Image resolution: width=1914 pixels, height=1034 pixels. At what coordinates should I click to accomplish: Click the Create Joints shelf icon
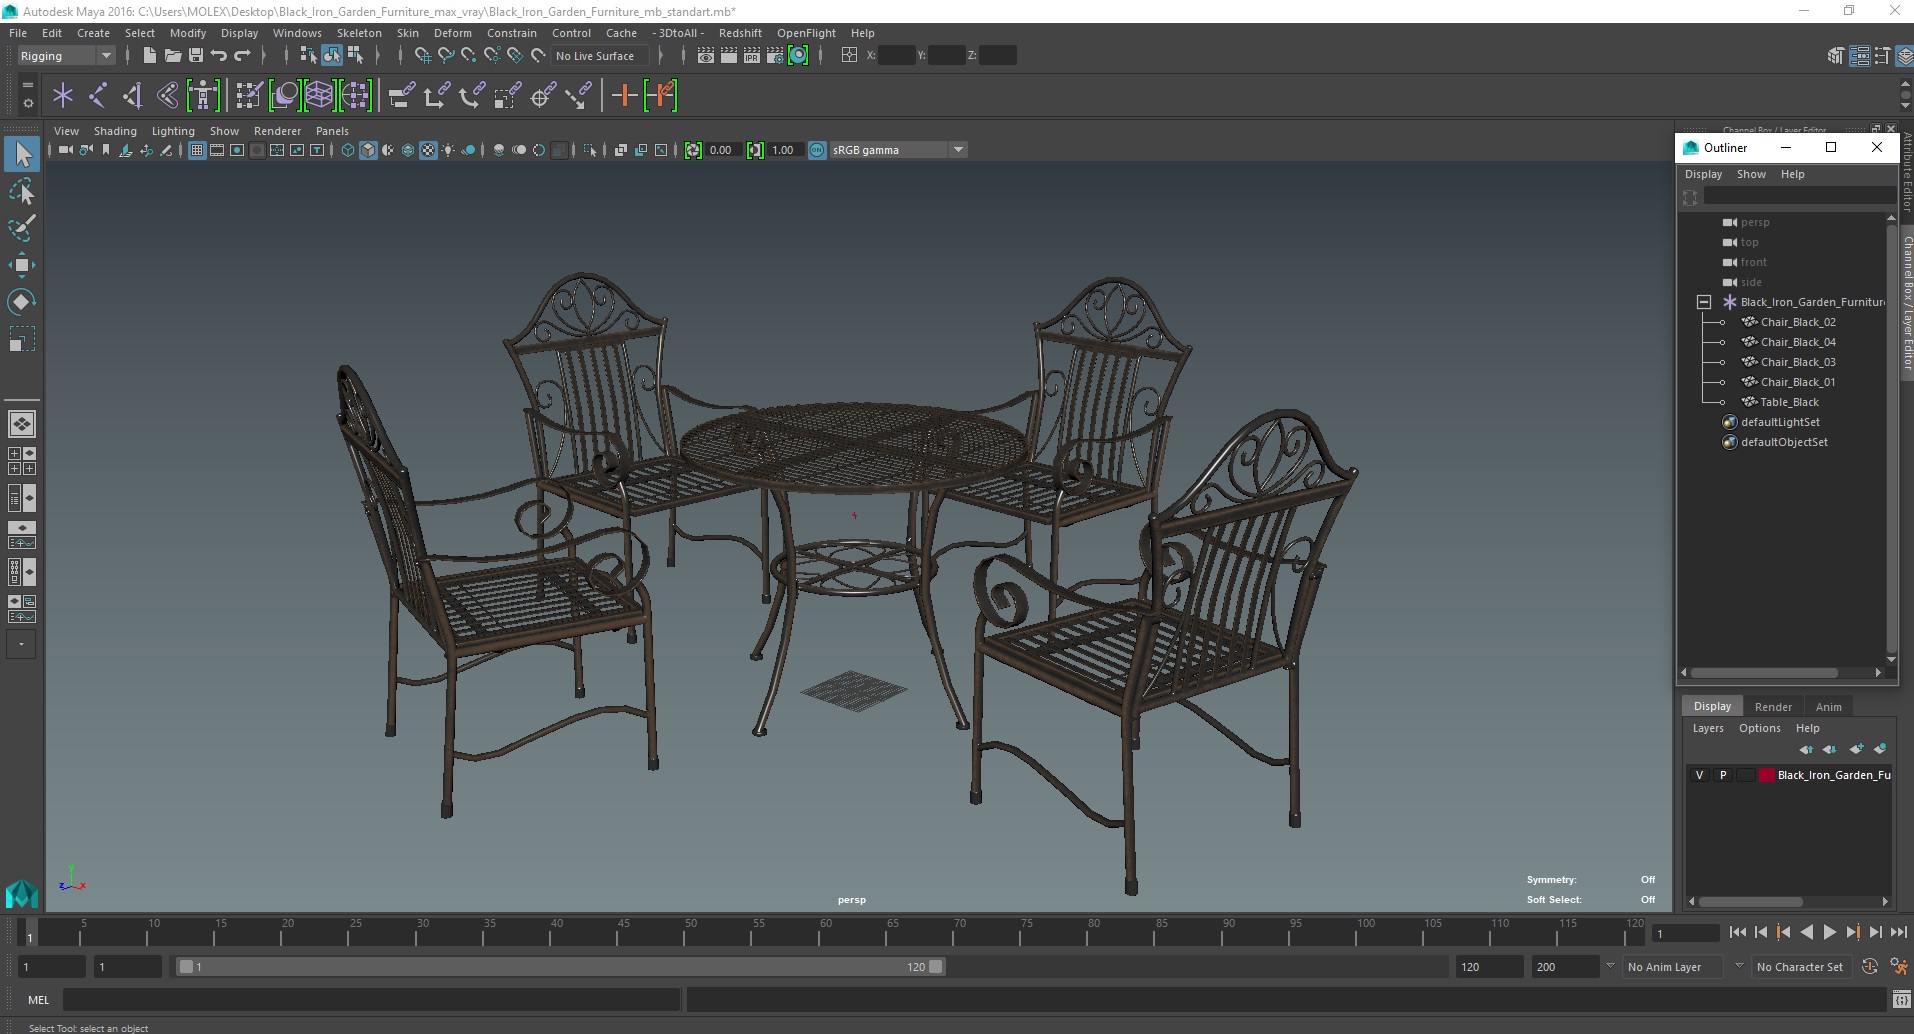click(98, 96)
